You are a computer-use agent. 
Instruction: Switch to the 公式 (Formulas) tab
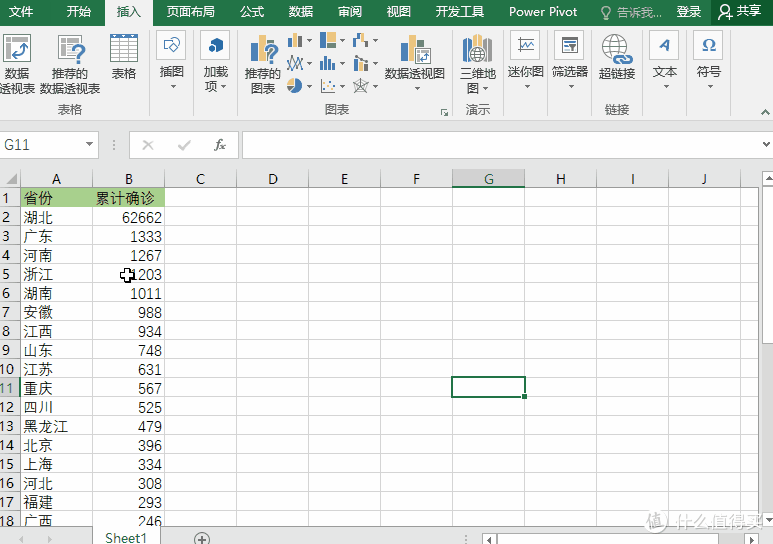[252, 12]
